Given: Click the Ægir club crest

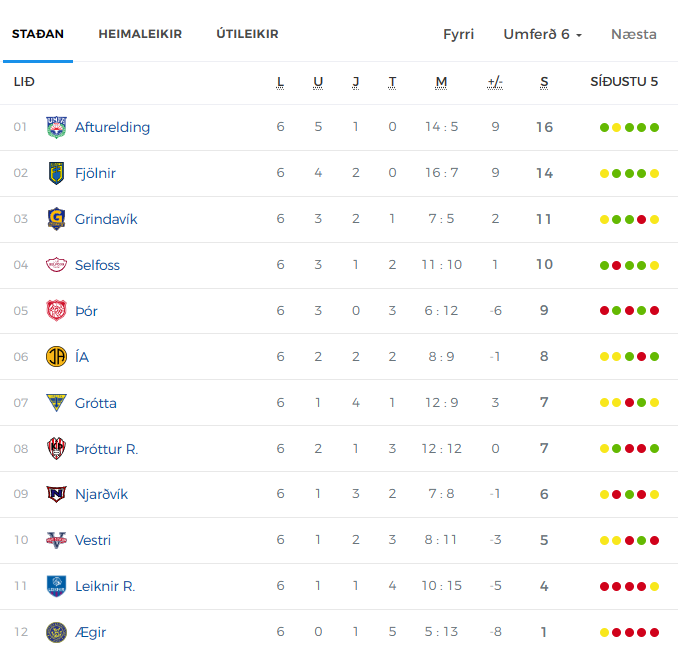Looking at the screenshot, I should (56, 632).
